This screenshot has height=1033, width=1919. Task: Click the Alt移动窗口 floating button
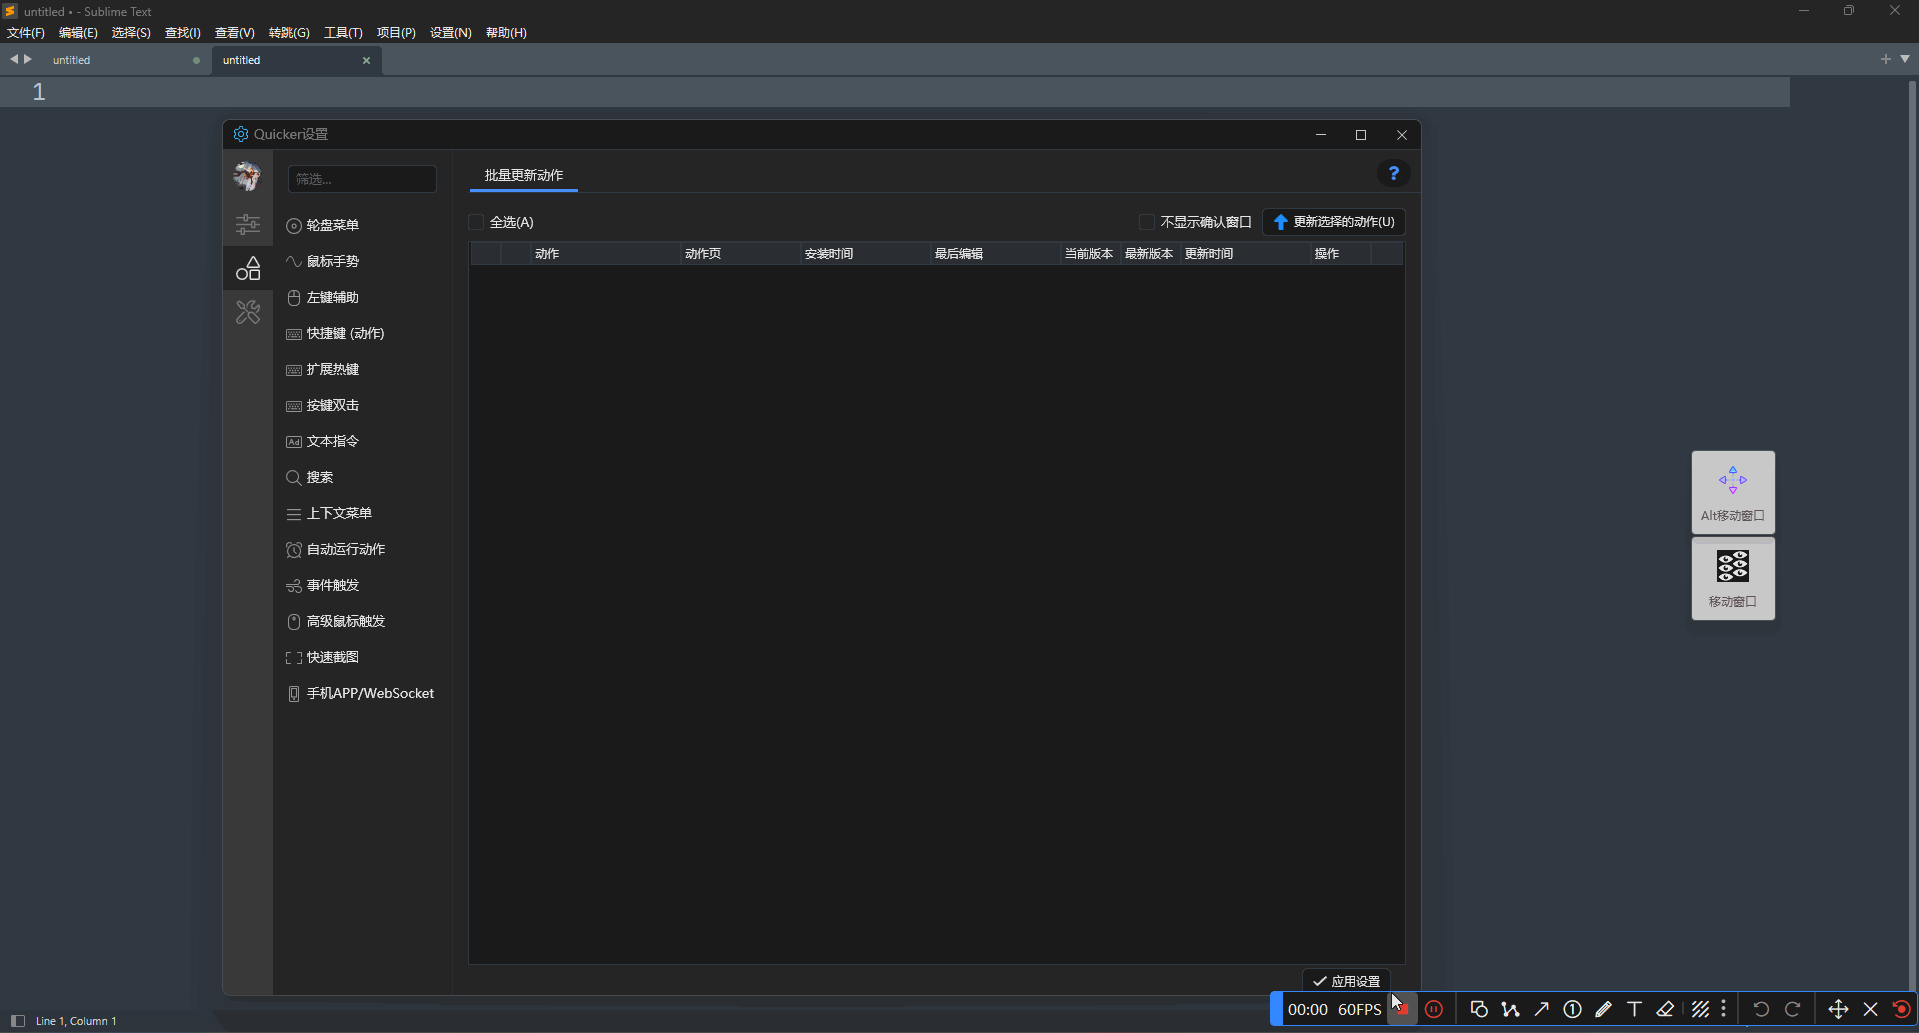1733,492
